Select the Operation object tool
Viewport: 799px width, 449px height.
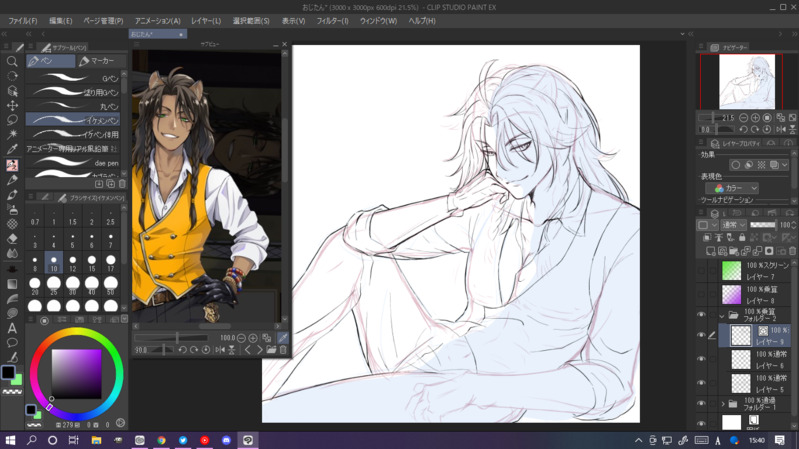pos(12,91)
